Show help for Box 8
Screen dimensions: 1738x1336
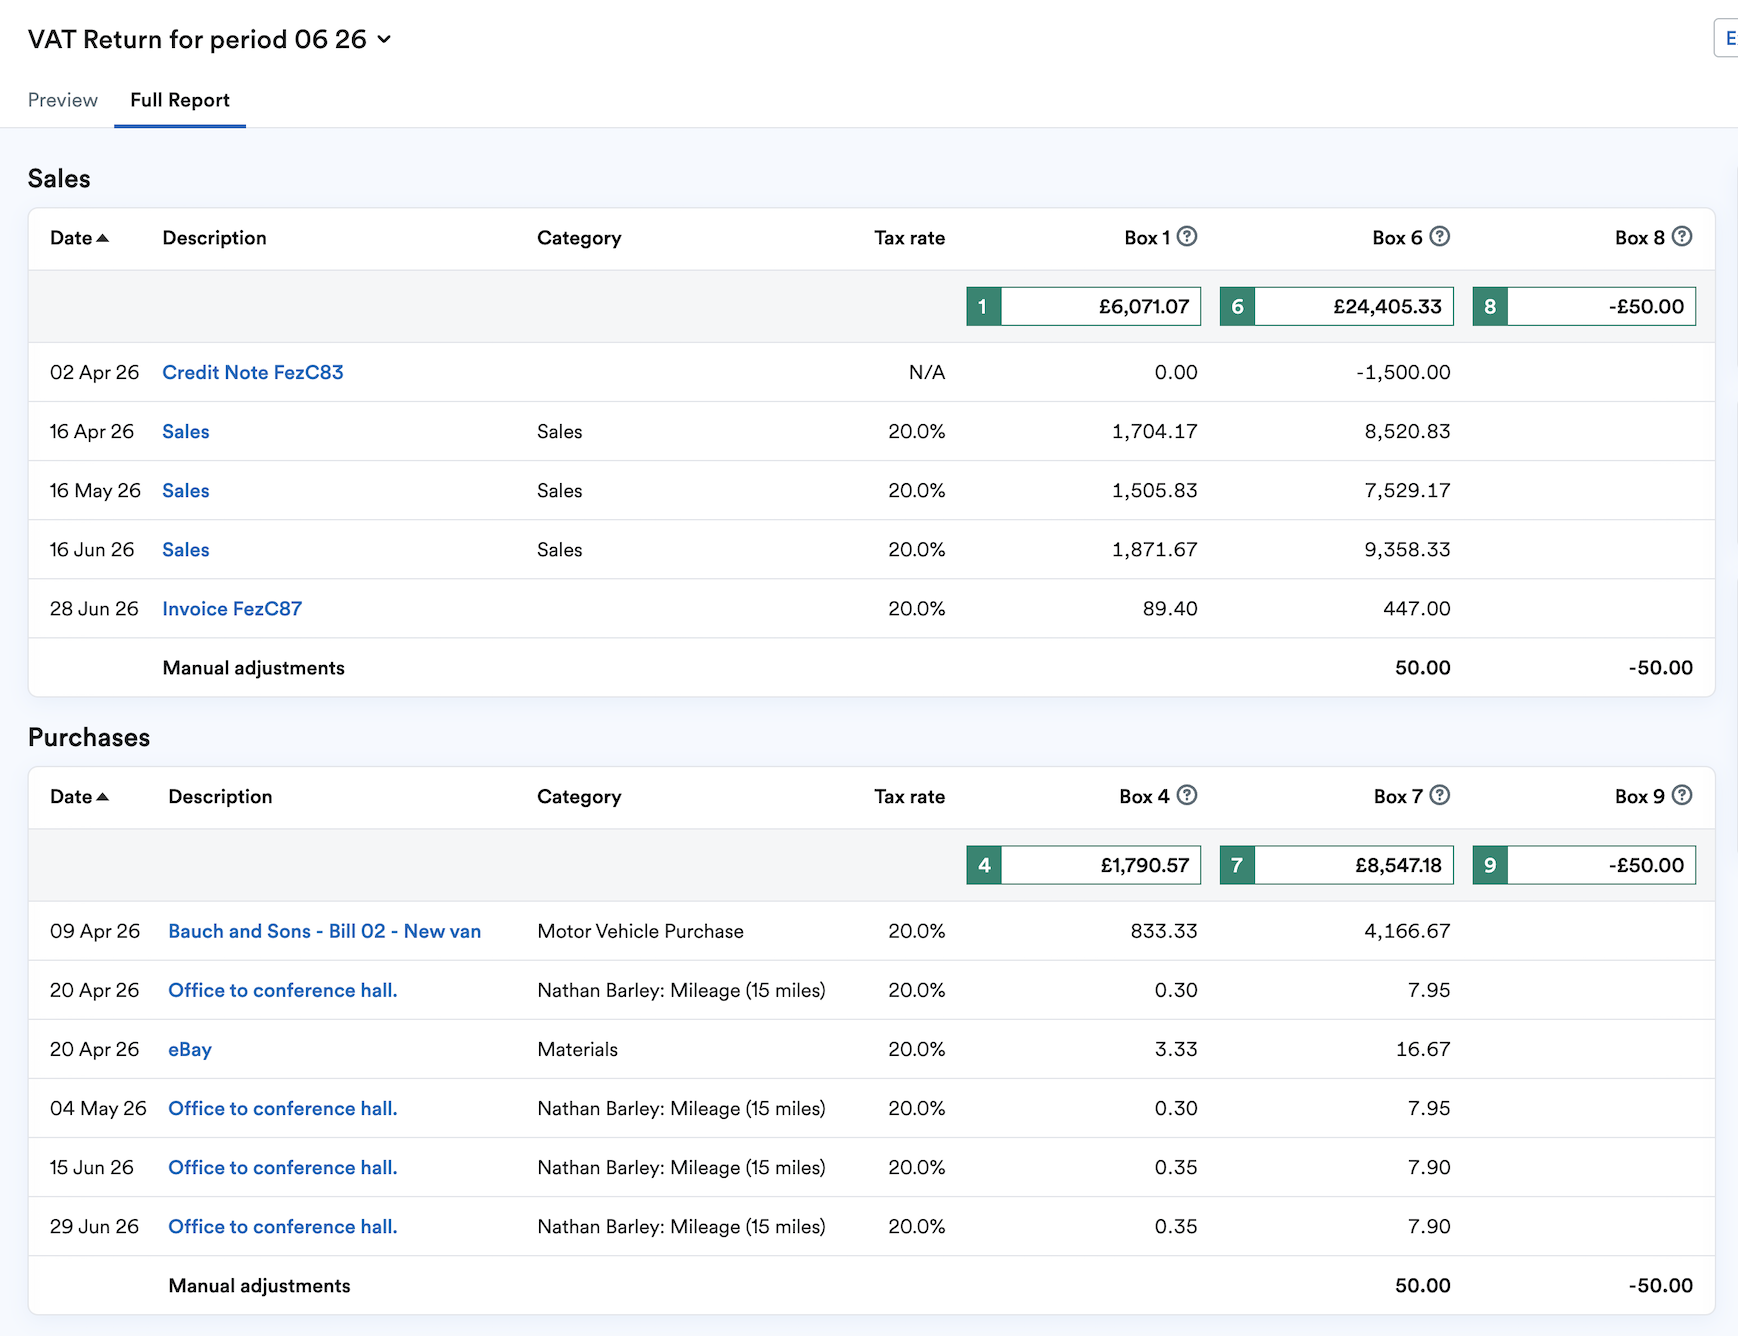click(x=1682, y=237)
